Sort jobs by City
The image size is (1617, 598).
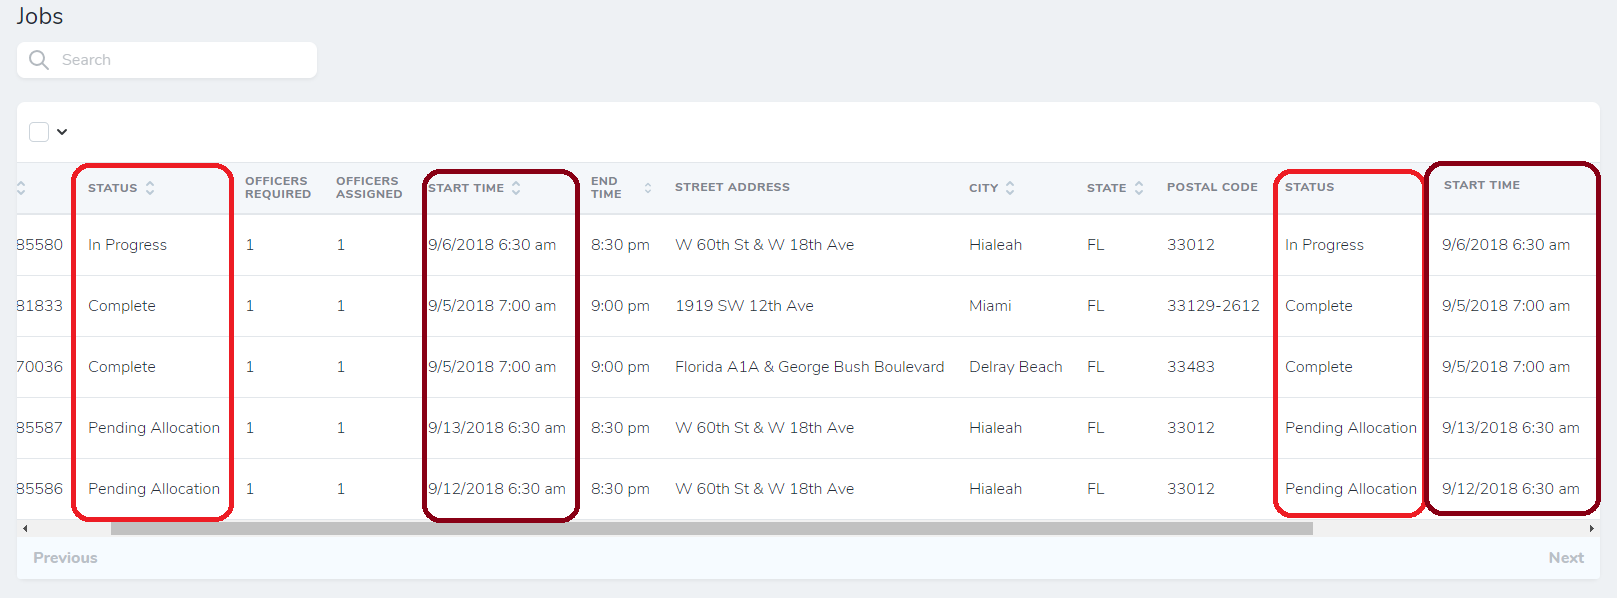coord(1012,187)
